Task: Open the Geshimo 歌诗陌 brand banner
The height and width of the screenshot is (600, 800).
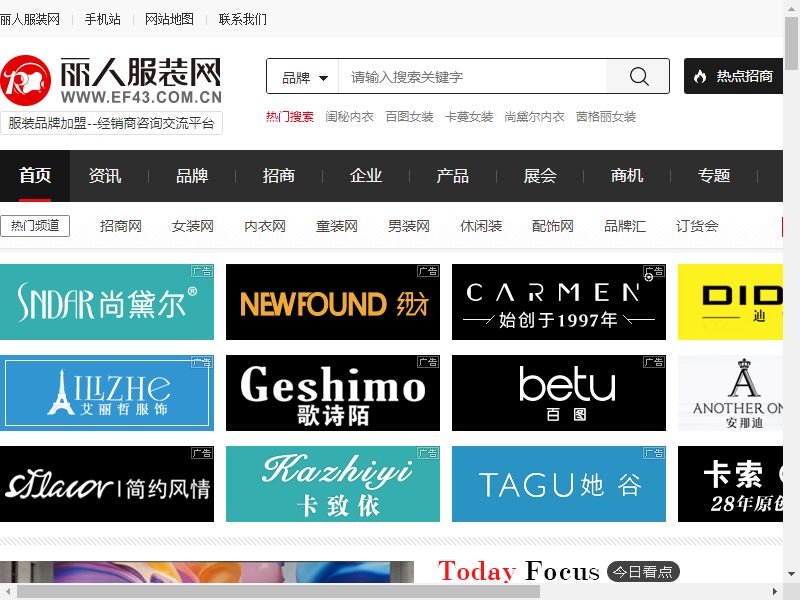Action: click(x=333, y=393)
